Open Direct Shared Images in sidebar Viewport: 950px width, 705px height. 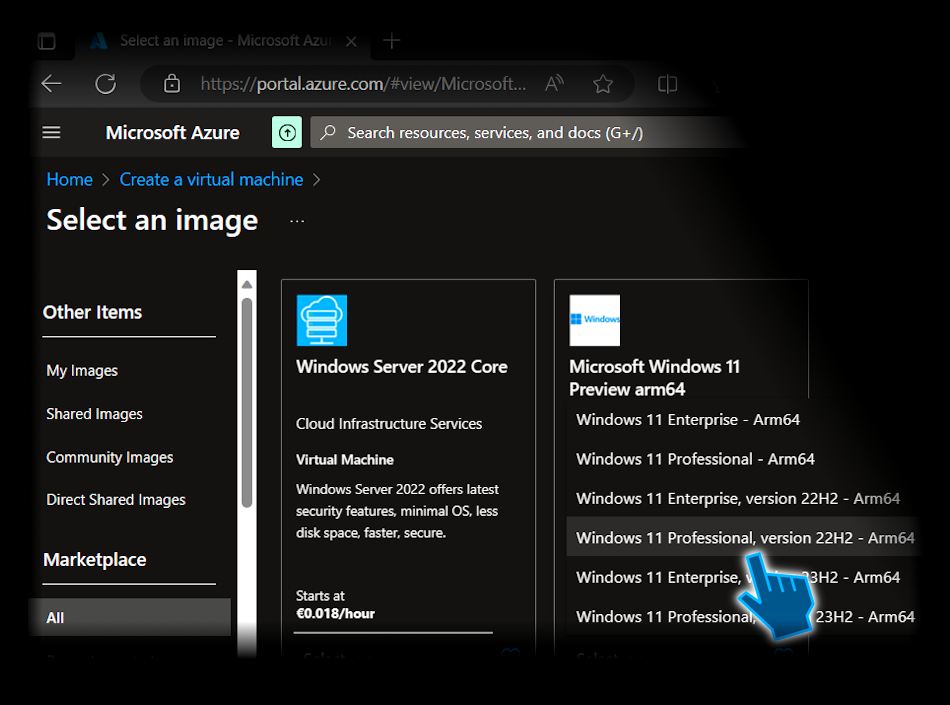pos(116,500)
